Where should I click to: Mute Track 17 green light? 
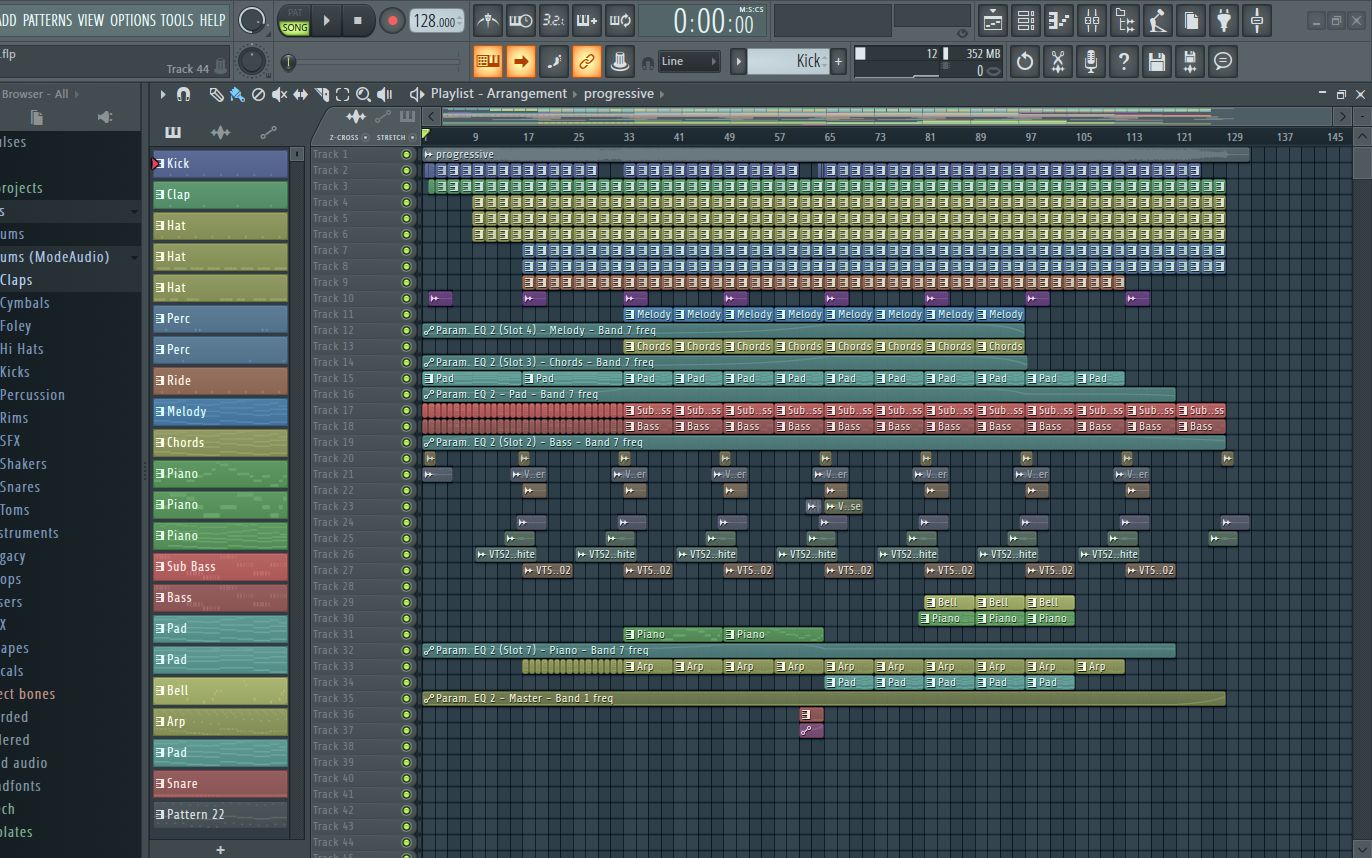pyautogui.click(x=406, y=410)
